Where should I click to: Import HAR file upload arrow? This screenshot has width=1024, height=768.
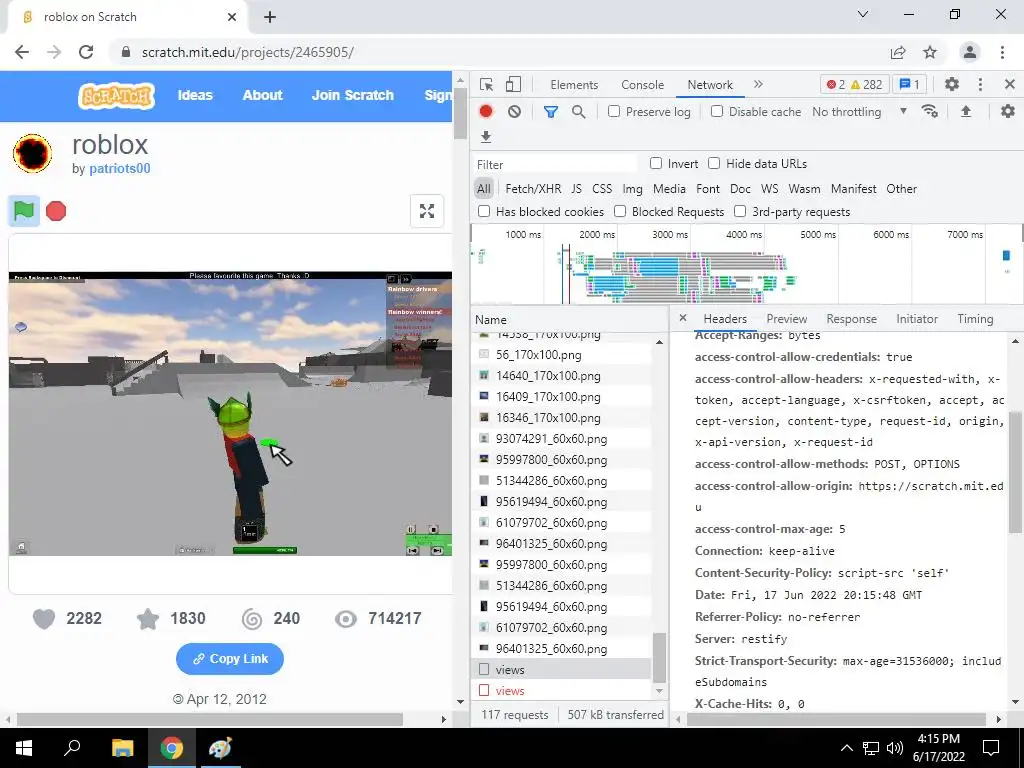[966, 112]
